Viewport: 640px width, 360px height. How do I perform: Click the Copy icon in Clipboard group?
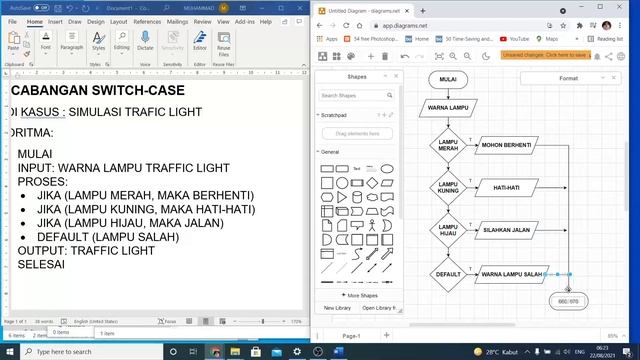(27, 44)
